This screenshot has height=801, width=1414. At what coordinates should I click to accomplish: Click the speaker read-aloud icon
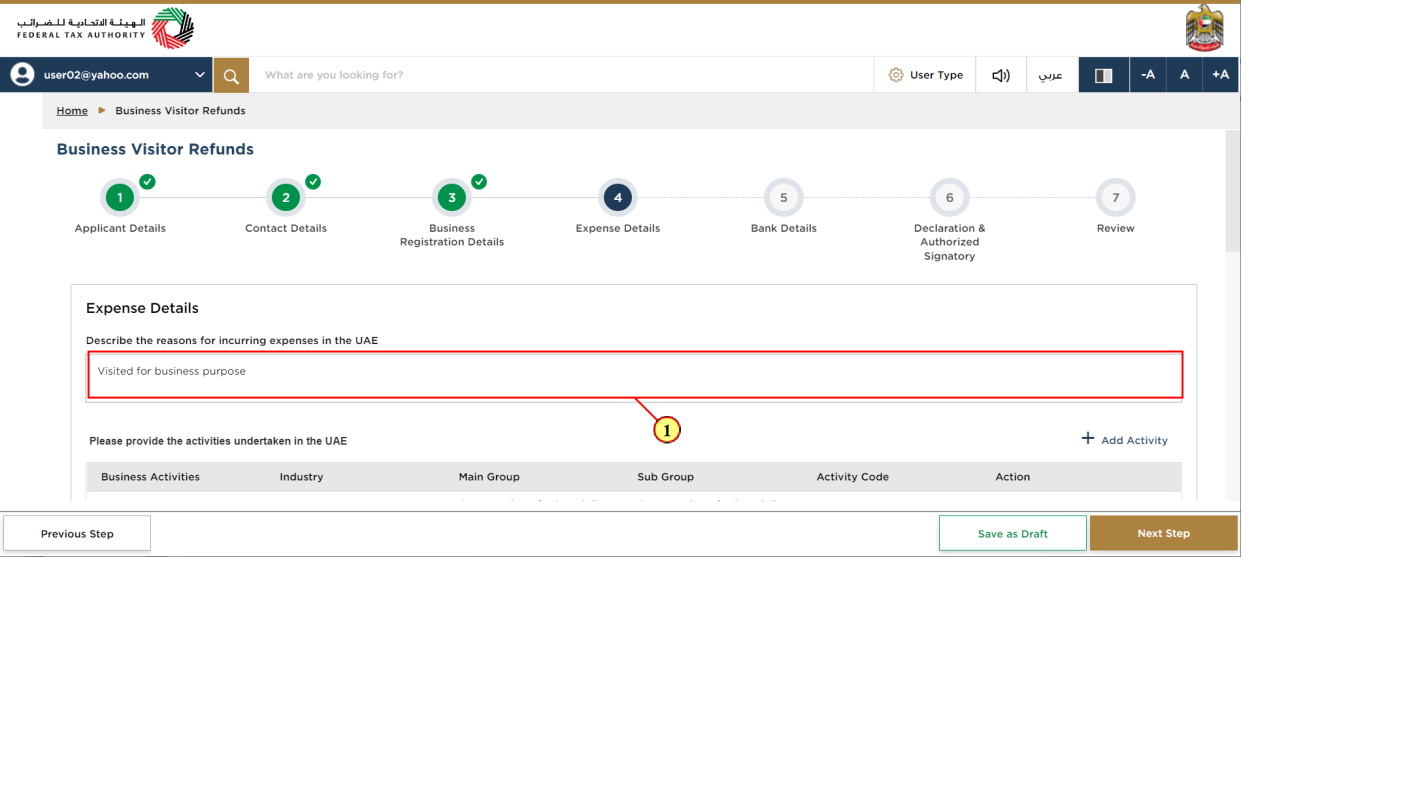1001,75
